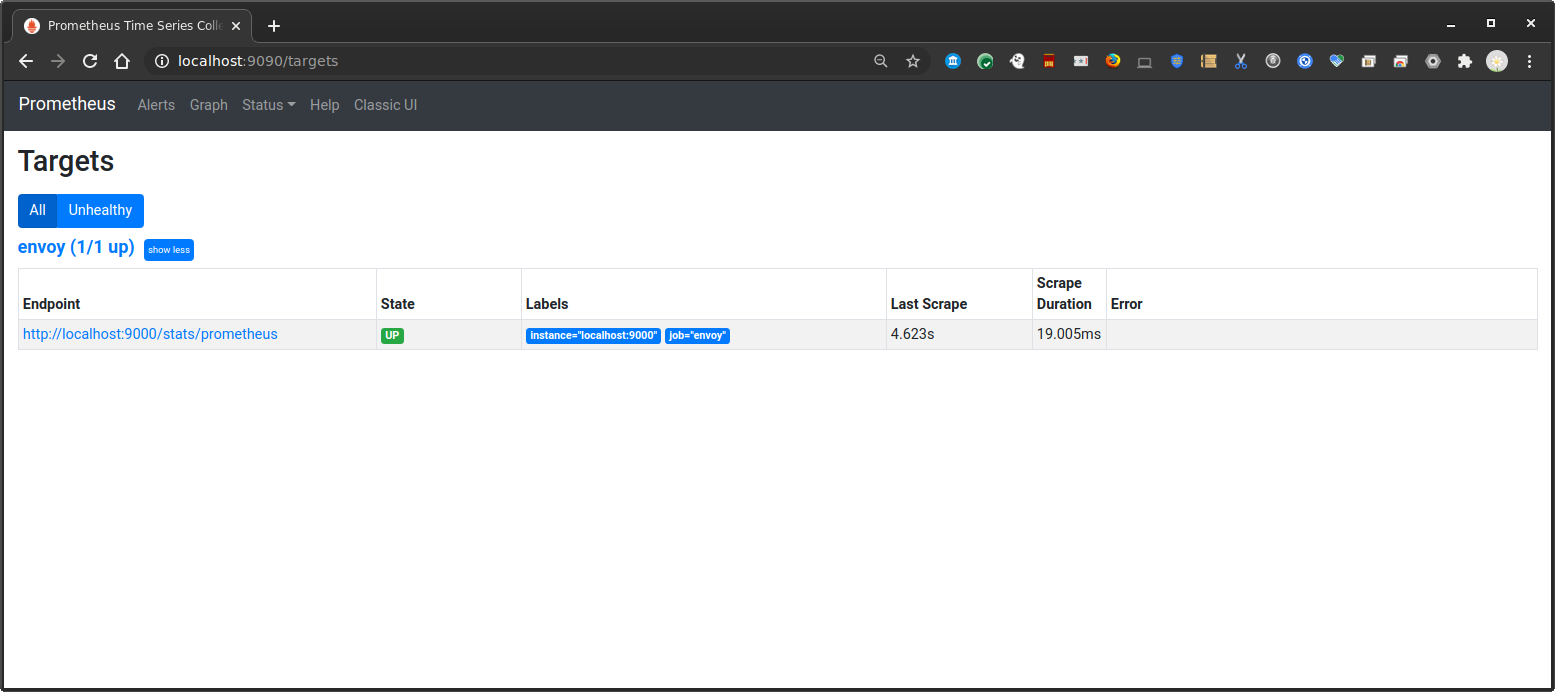The image size is (1555, 692).
Task: Open the white ghost extension icon
Action: (1017, 61)
